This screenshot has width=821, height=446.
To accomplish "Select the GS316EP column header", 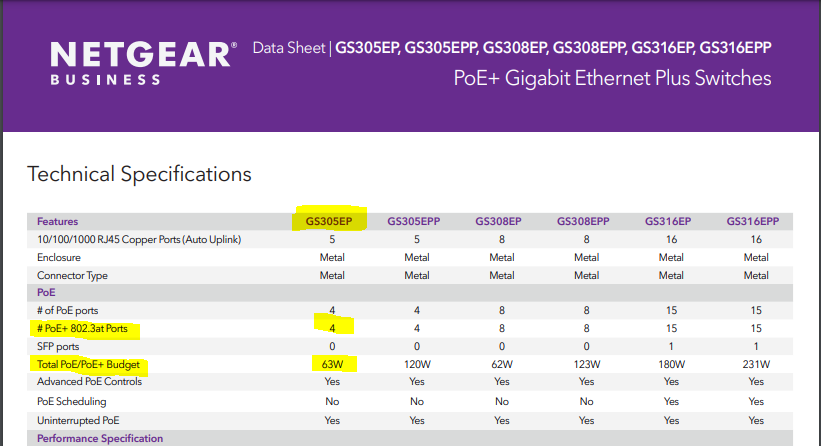I will 668,221.
